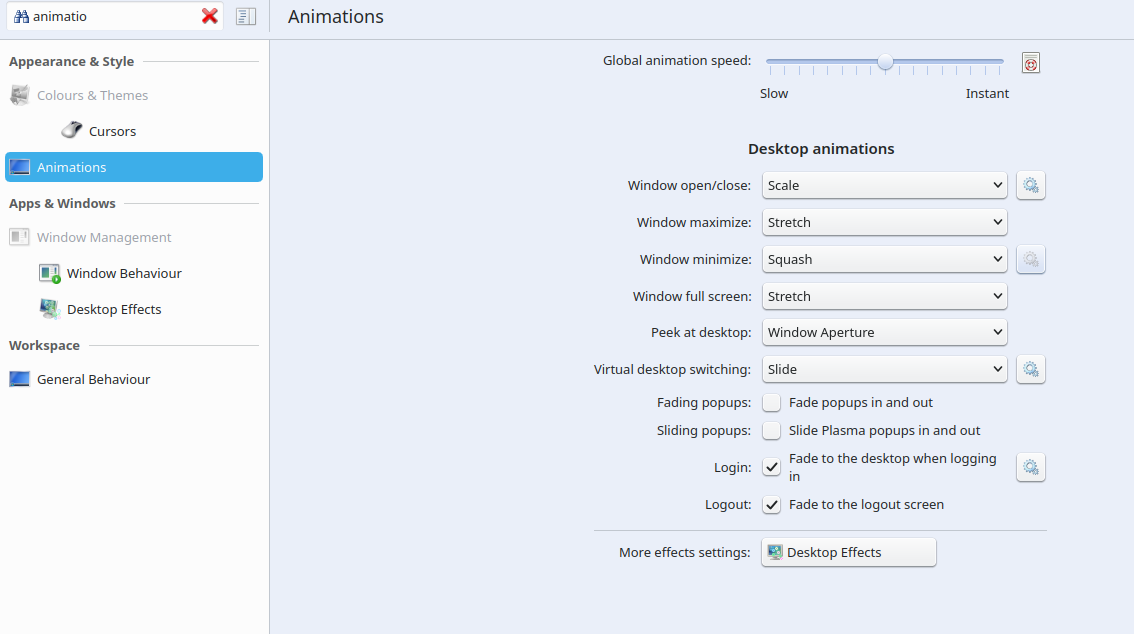
Task: Reset global animation speed to default
Action: pyautogui.click(x=1031, y=63)
